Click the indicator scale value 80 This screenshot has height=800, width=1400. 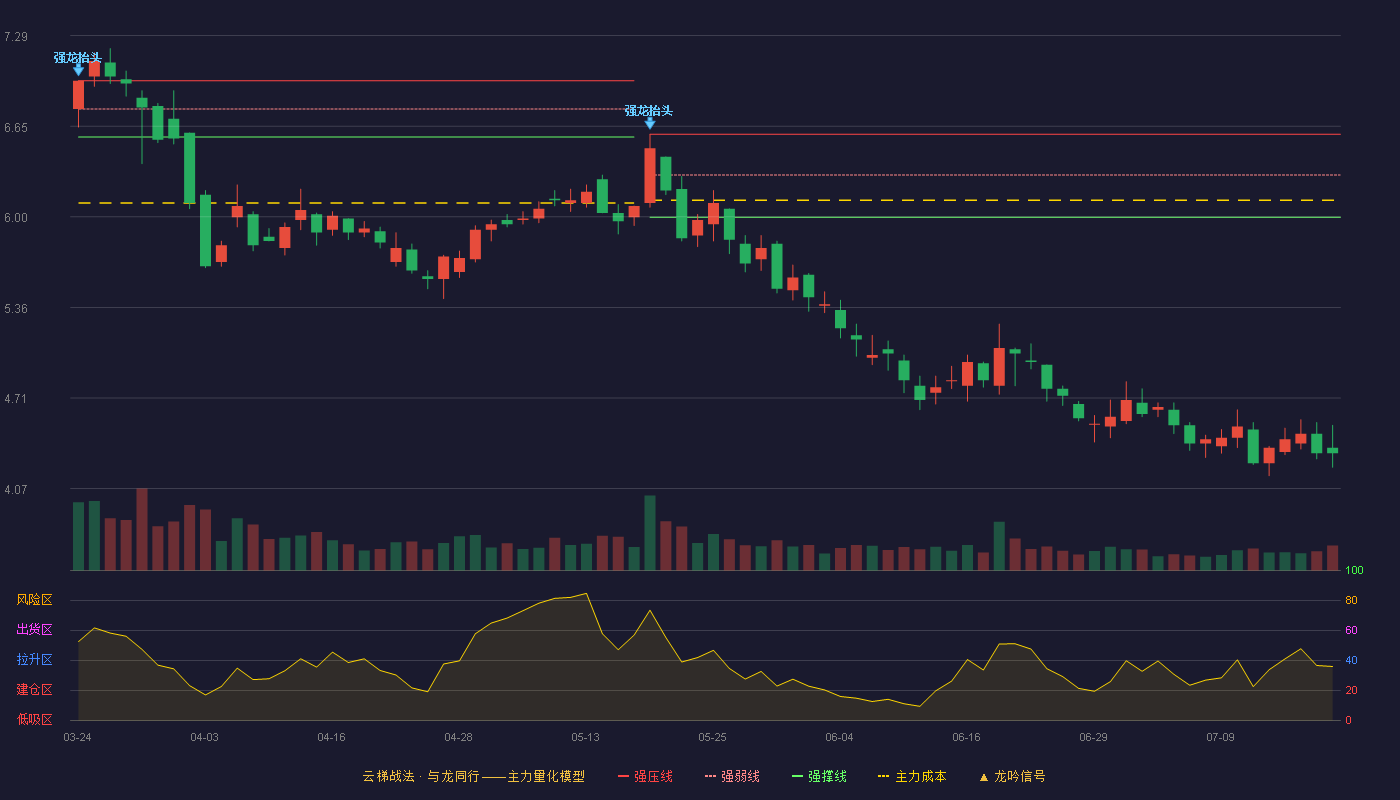tap(1351, 601)
